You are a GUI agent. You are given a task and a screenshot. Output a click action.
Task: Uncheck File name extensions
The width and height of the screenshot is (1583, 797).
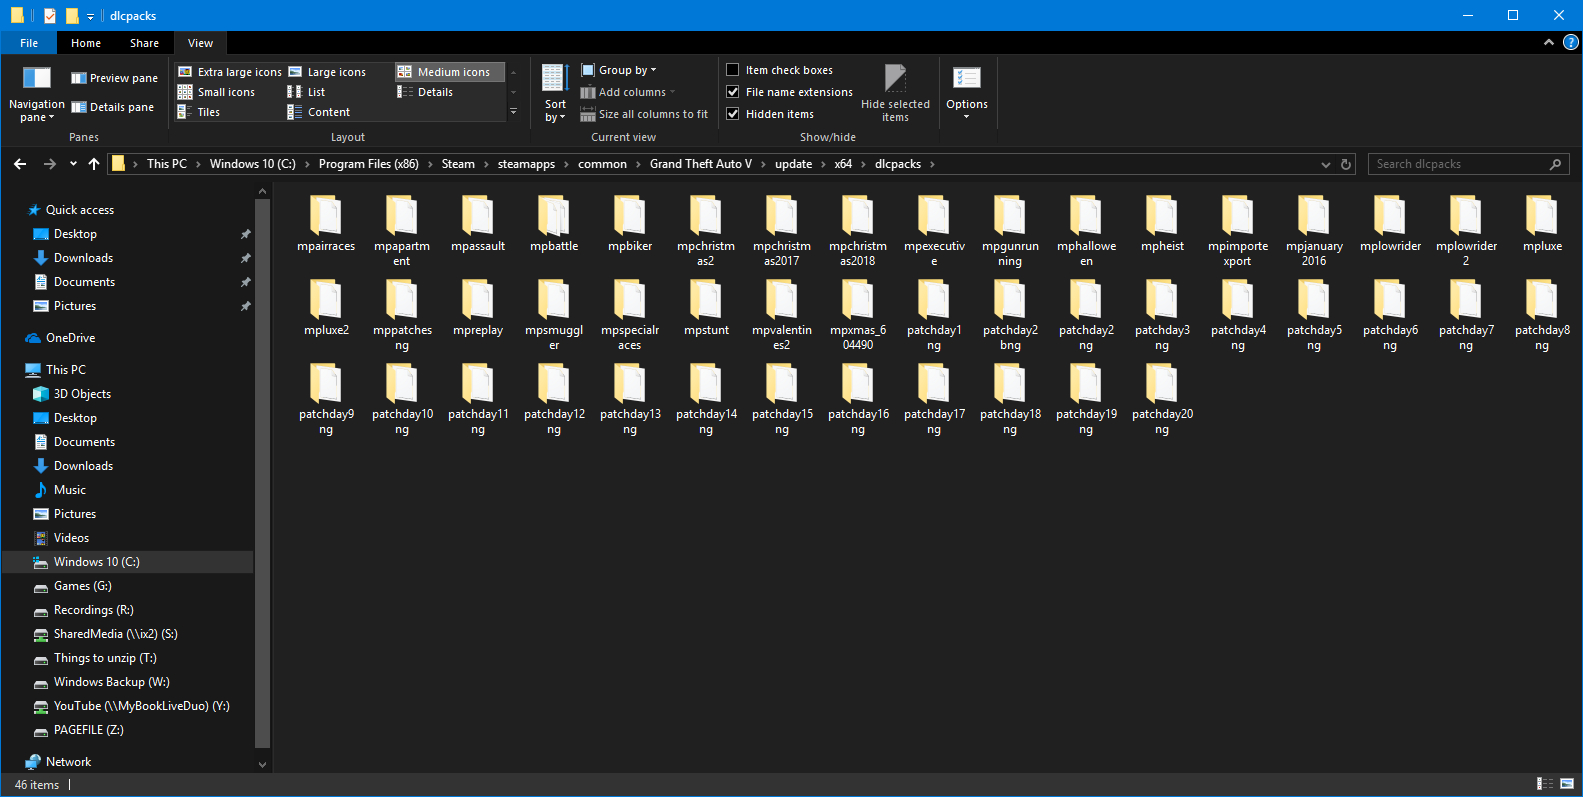point(733,92)
